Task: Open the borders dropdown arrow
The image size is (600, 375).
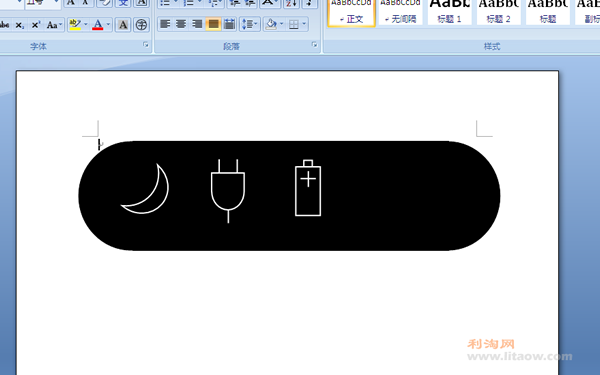Action: tap(304, 24)
